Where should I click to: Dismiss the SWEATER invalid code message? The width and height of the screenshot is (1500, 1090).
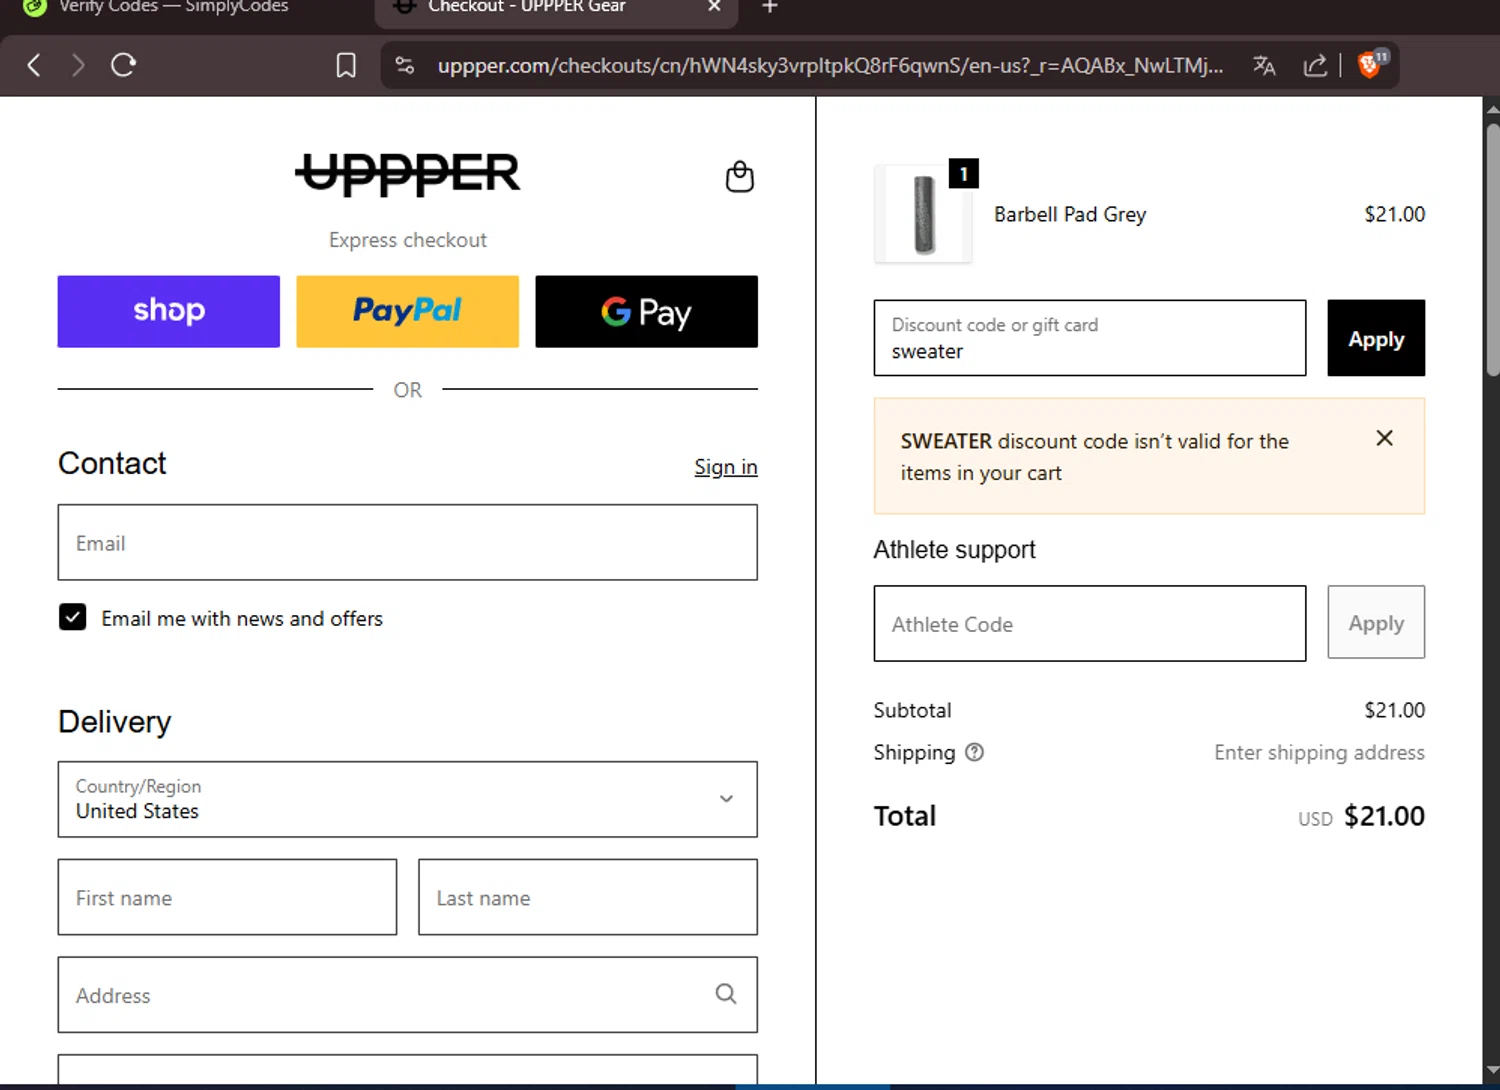(1385, 438)
